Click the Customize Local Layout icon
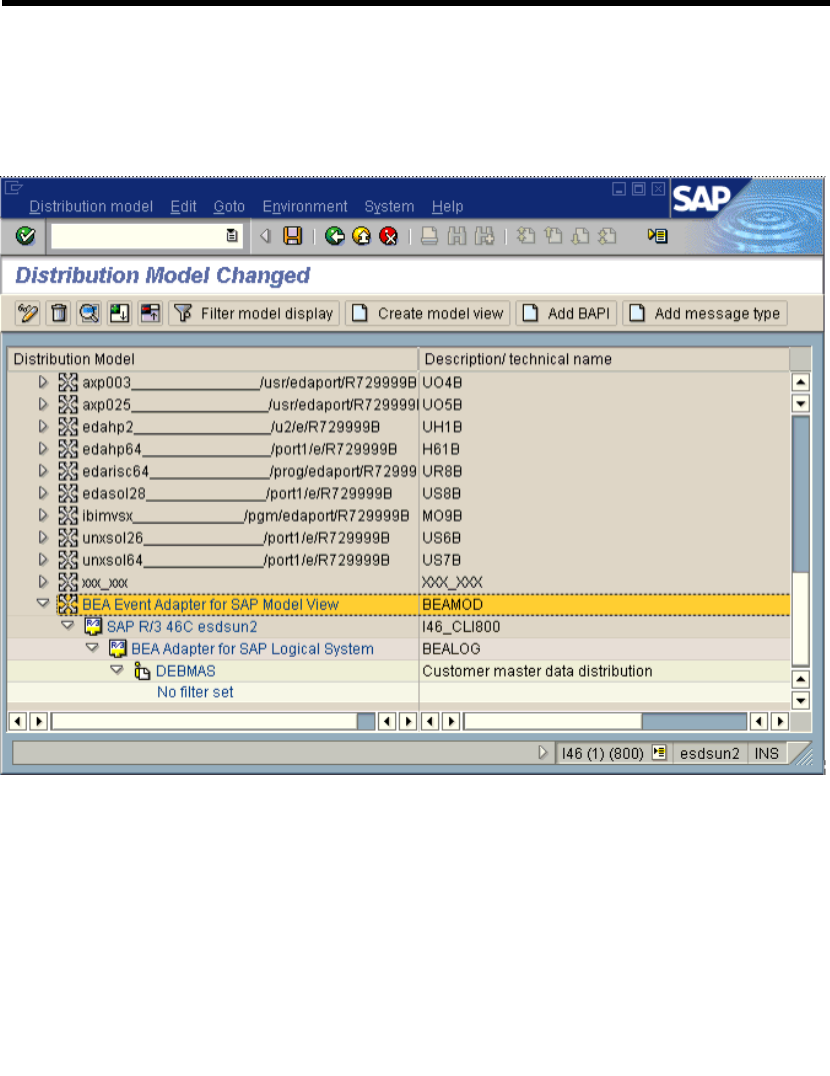This screenshot has height=1076, width=830. pyautogui.click(x=657, y=236)
